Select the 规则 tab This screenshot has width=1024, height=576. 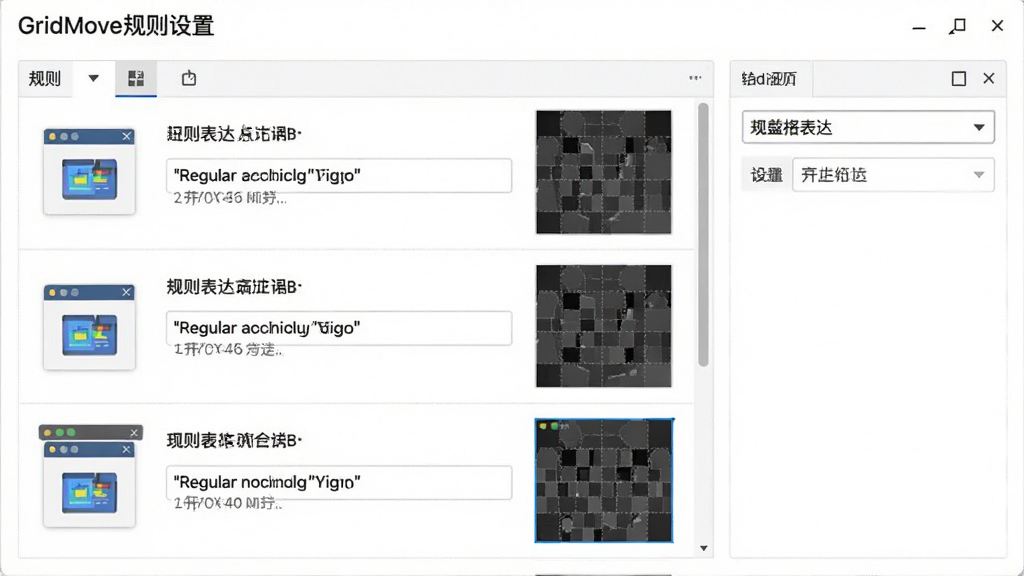(44, 79)
